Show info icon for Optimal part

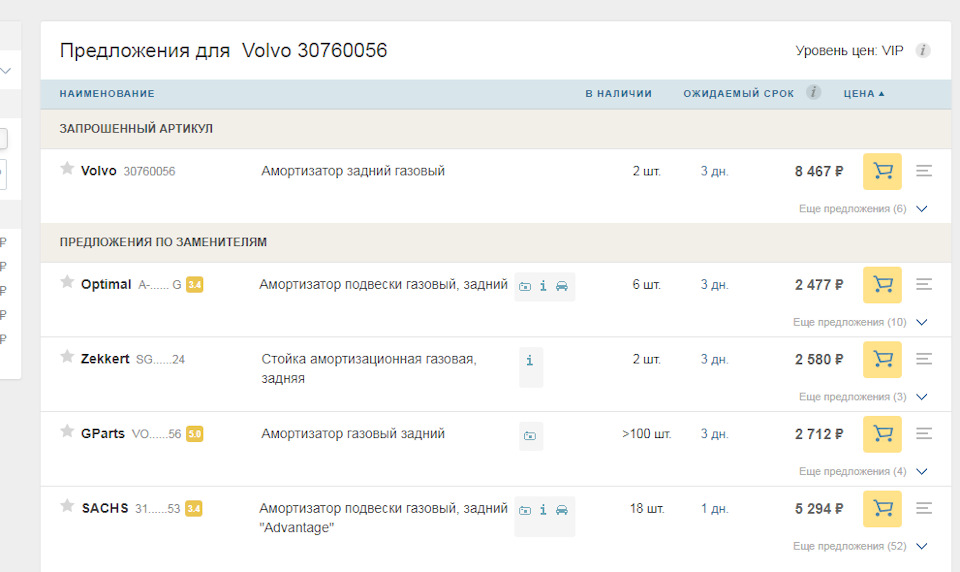543,286
